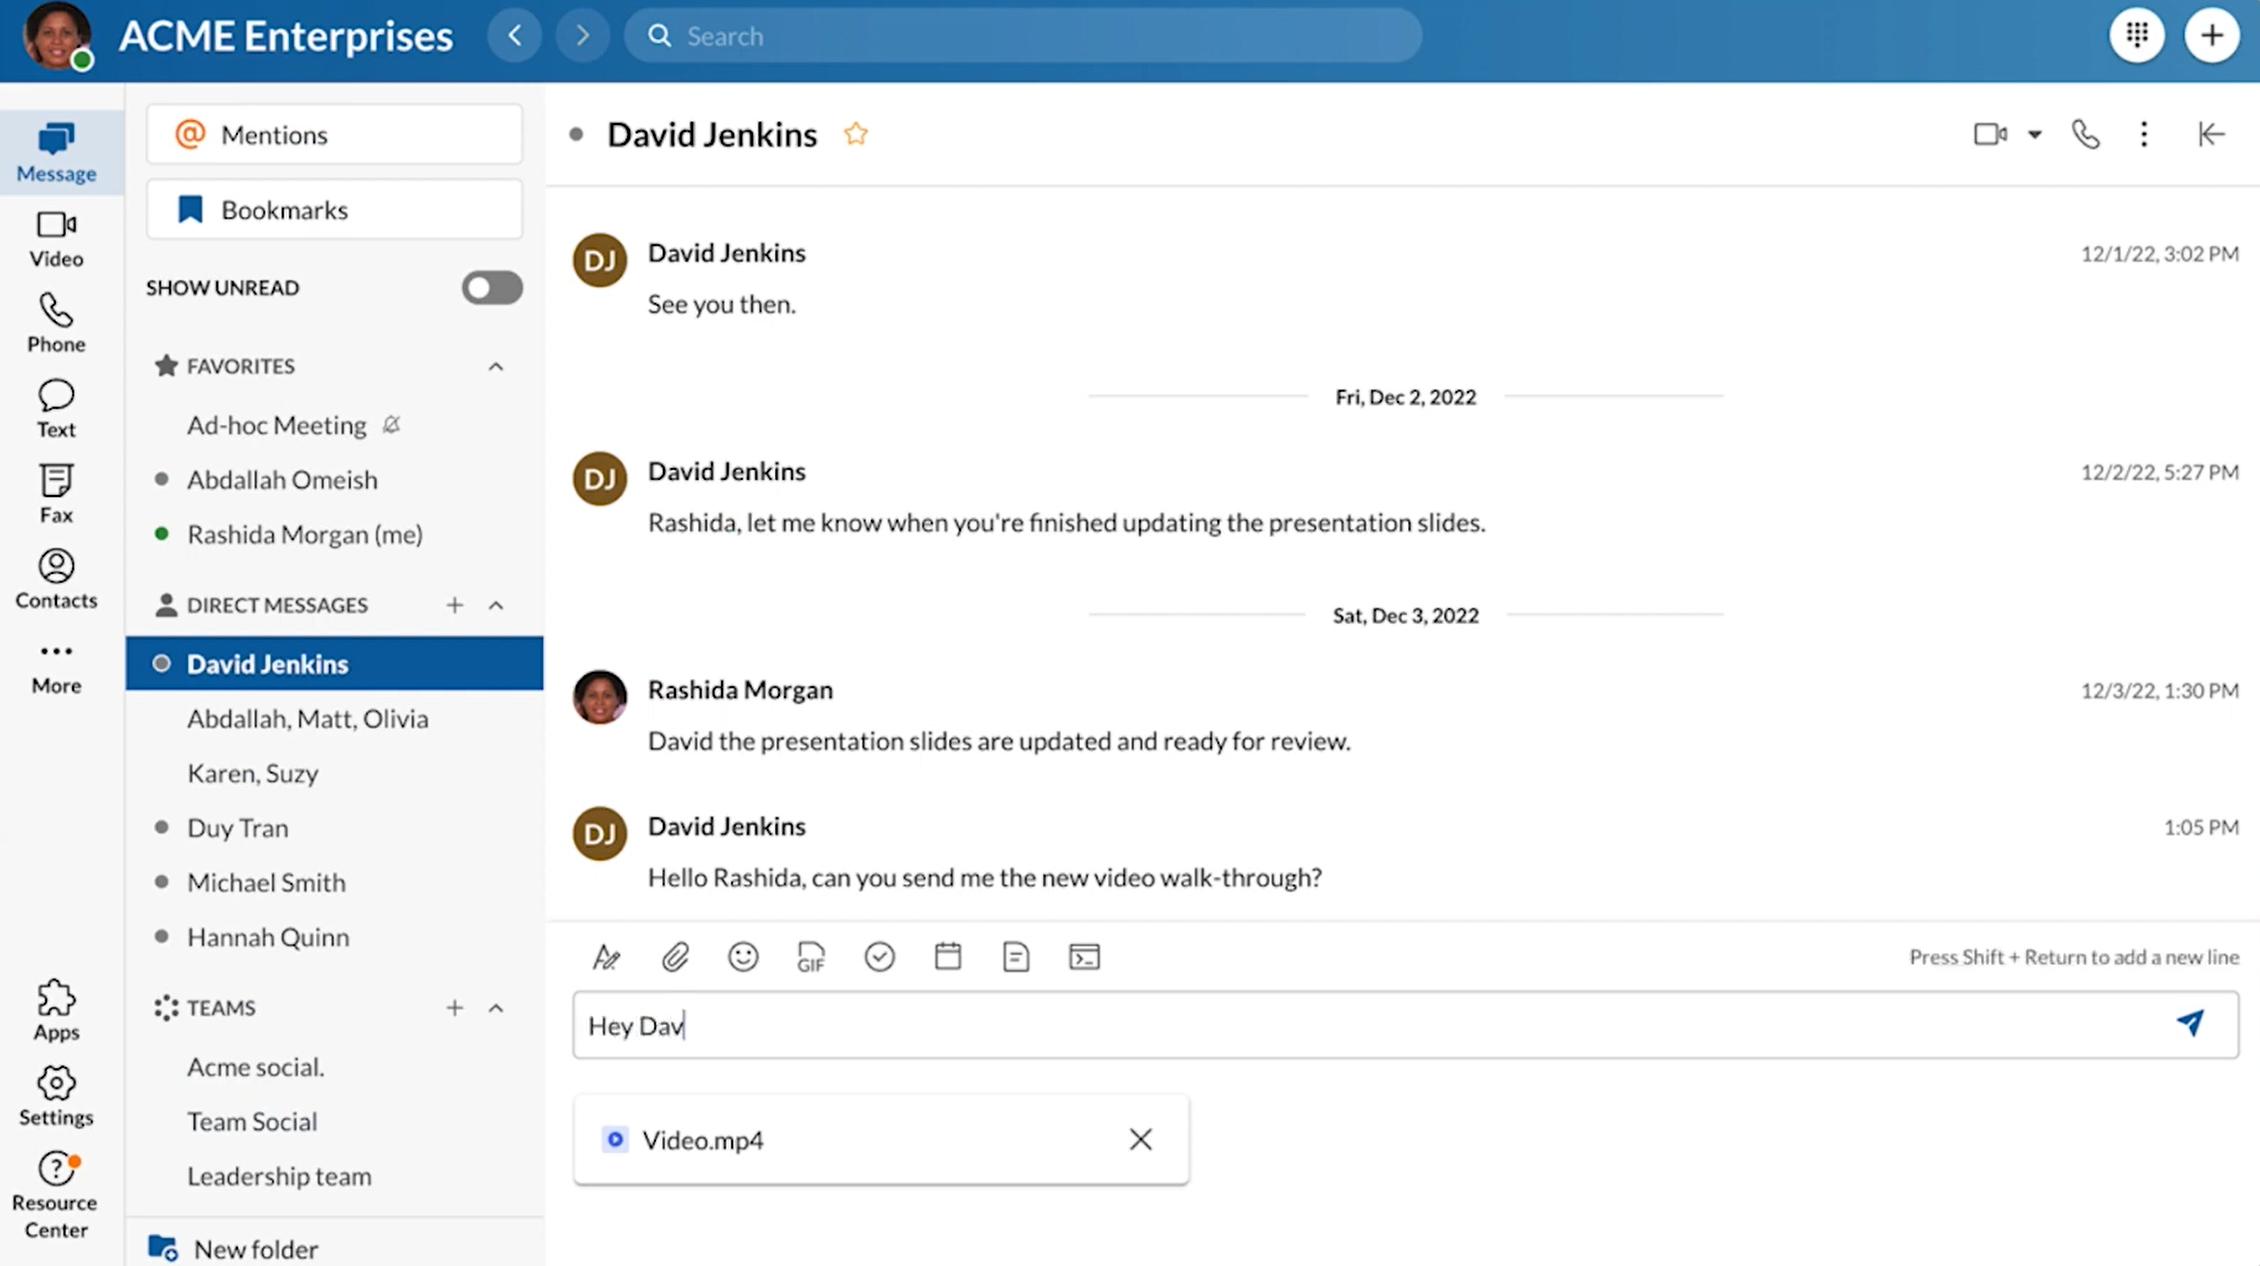Select David Jenkins direct message
The width and height of the screenshot is (2260, 1266).
tap(334, 664)
